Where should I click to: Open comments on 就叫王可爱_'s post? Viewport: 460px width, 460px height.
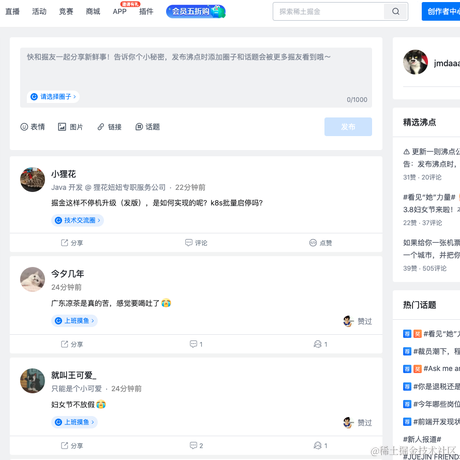tap(196, 445)
